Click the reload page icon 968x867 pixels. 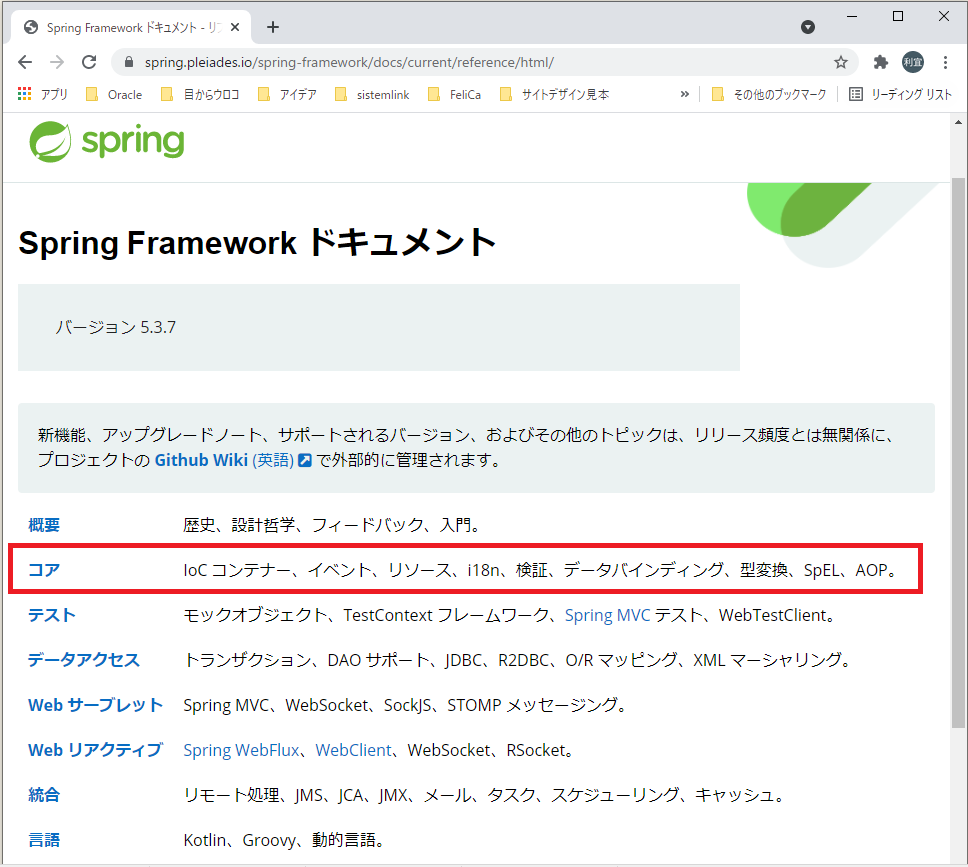point(89,61)
